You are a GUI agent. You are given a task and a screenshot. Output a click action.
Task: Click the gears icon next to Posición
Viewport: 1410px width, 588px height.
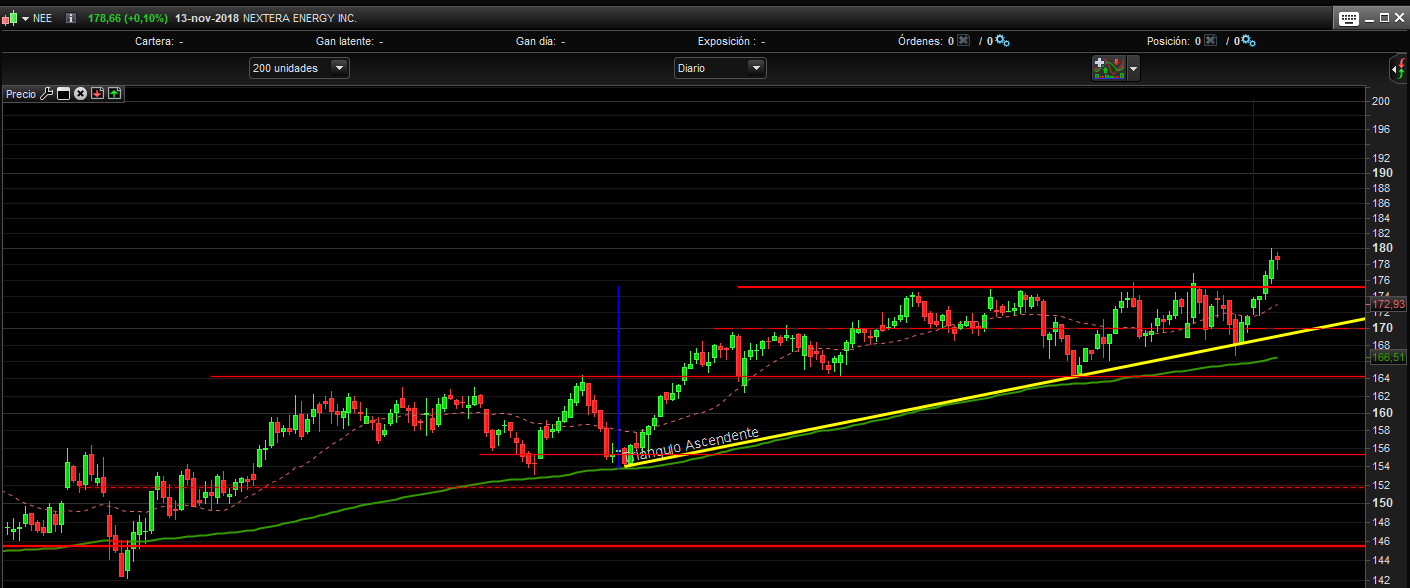1248,41
